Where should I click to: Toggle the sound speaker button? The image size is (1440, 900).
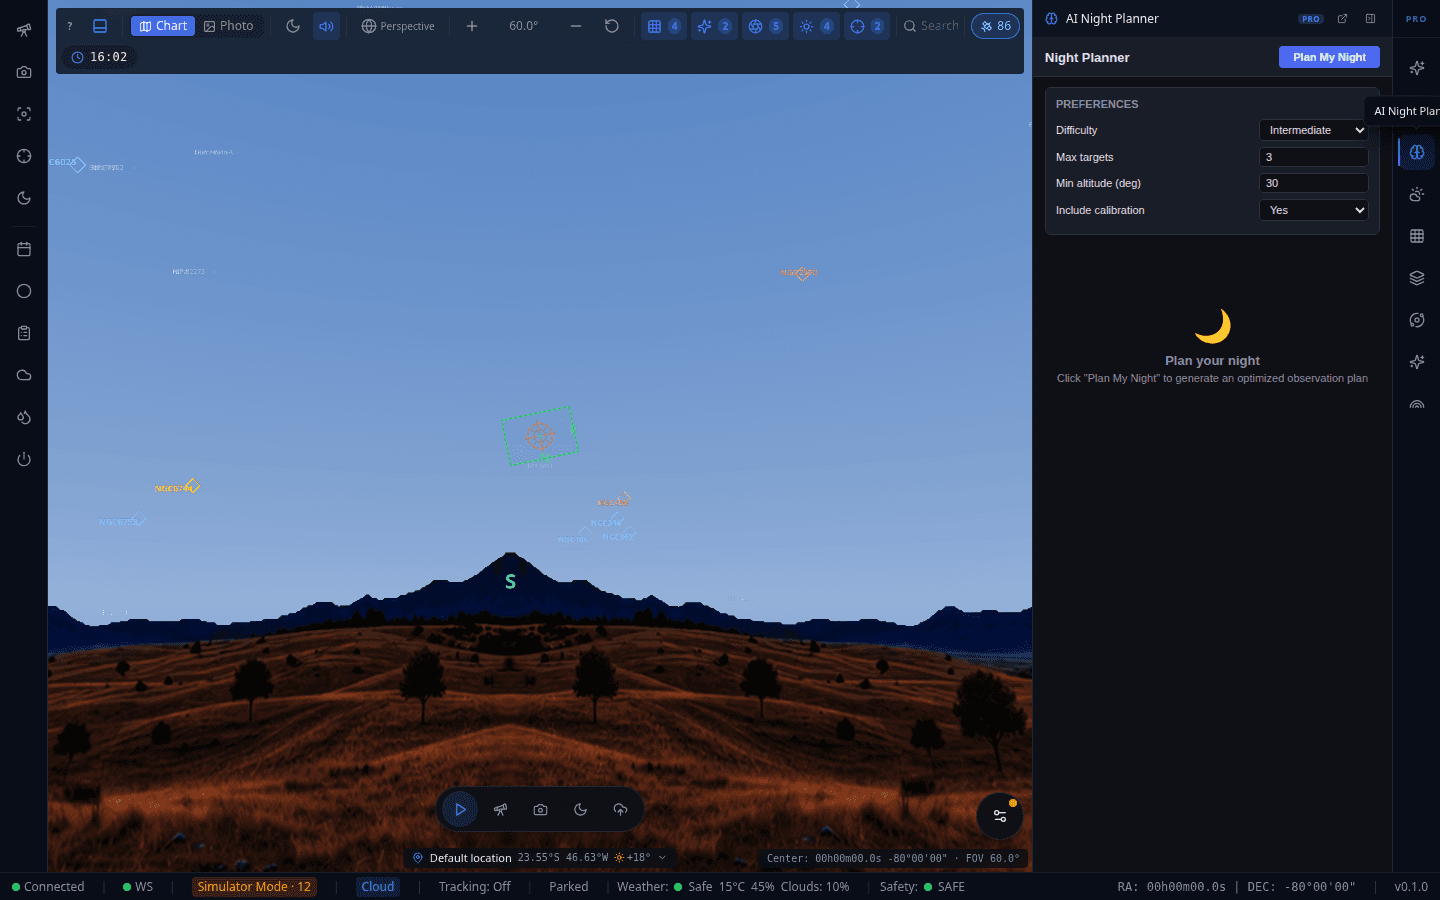point(326,26)
